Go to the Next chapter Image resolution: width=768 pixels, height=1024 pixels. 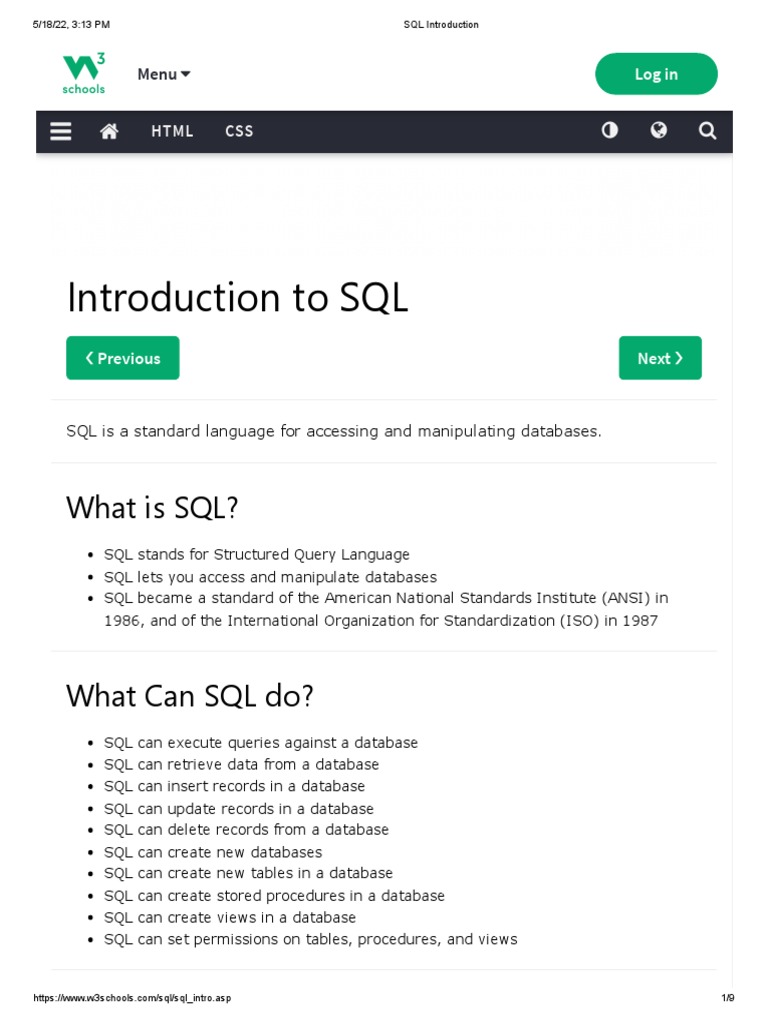660,358
